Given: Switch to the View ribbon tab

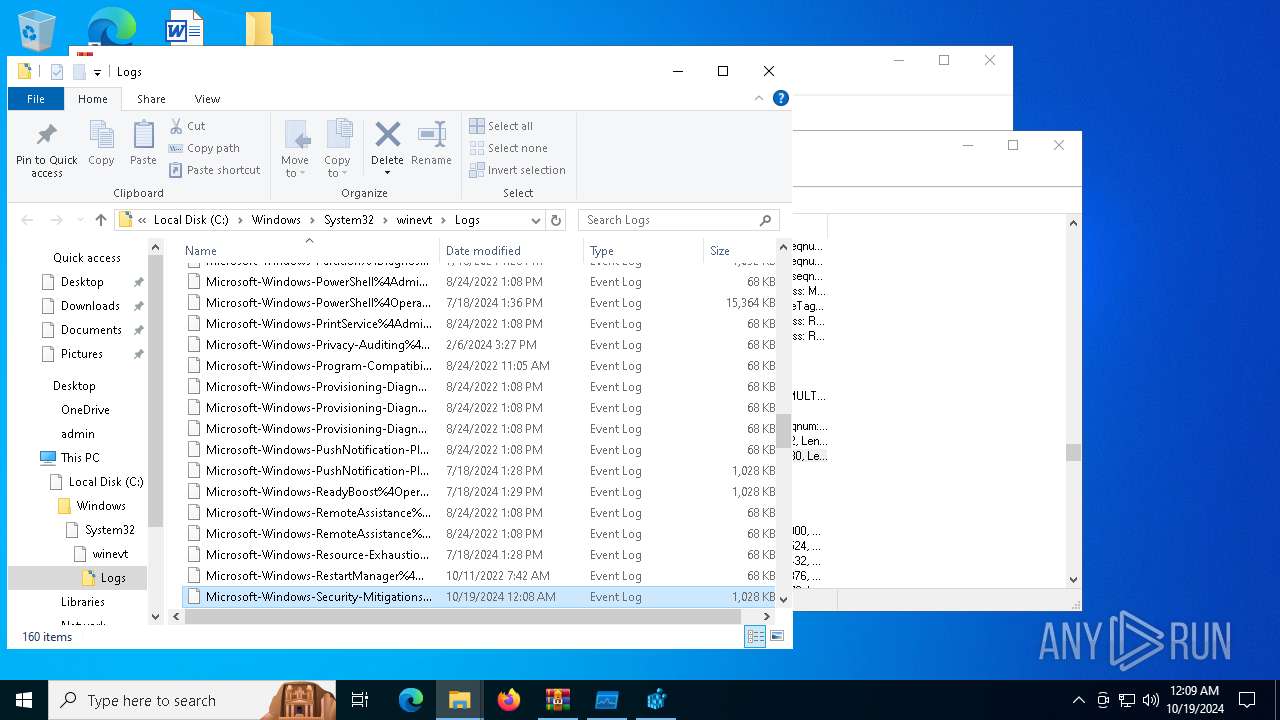Looking at the screenshot, I should click(207, 99).
